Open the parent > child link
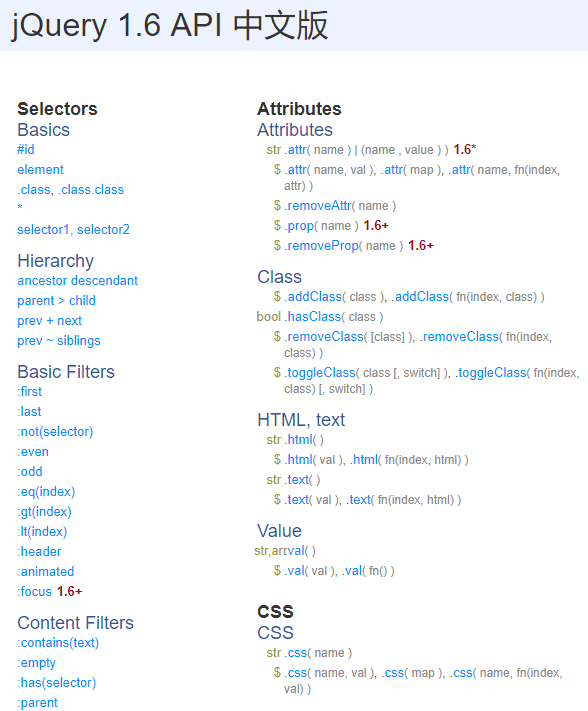588x711 pixels. [57, 301]
